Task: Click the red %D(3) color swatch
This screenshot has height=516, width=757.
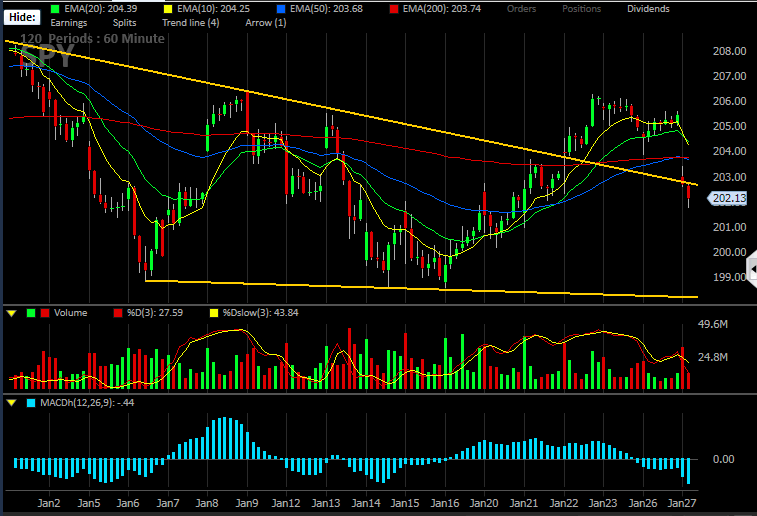Action: [x=118, y=313]
